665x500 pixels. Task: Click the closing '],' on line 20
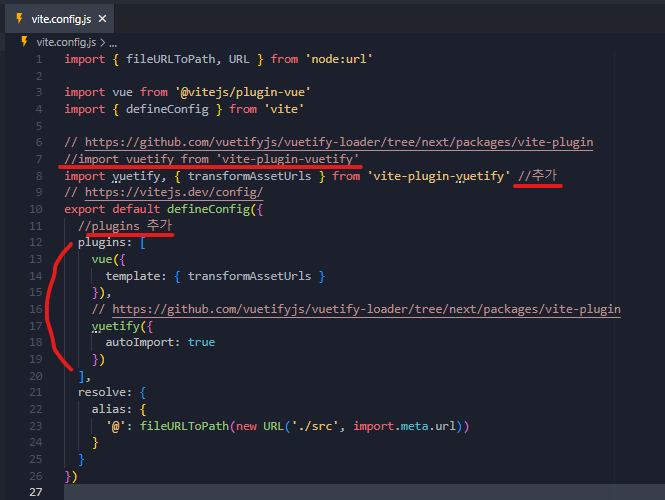point(84,376)
